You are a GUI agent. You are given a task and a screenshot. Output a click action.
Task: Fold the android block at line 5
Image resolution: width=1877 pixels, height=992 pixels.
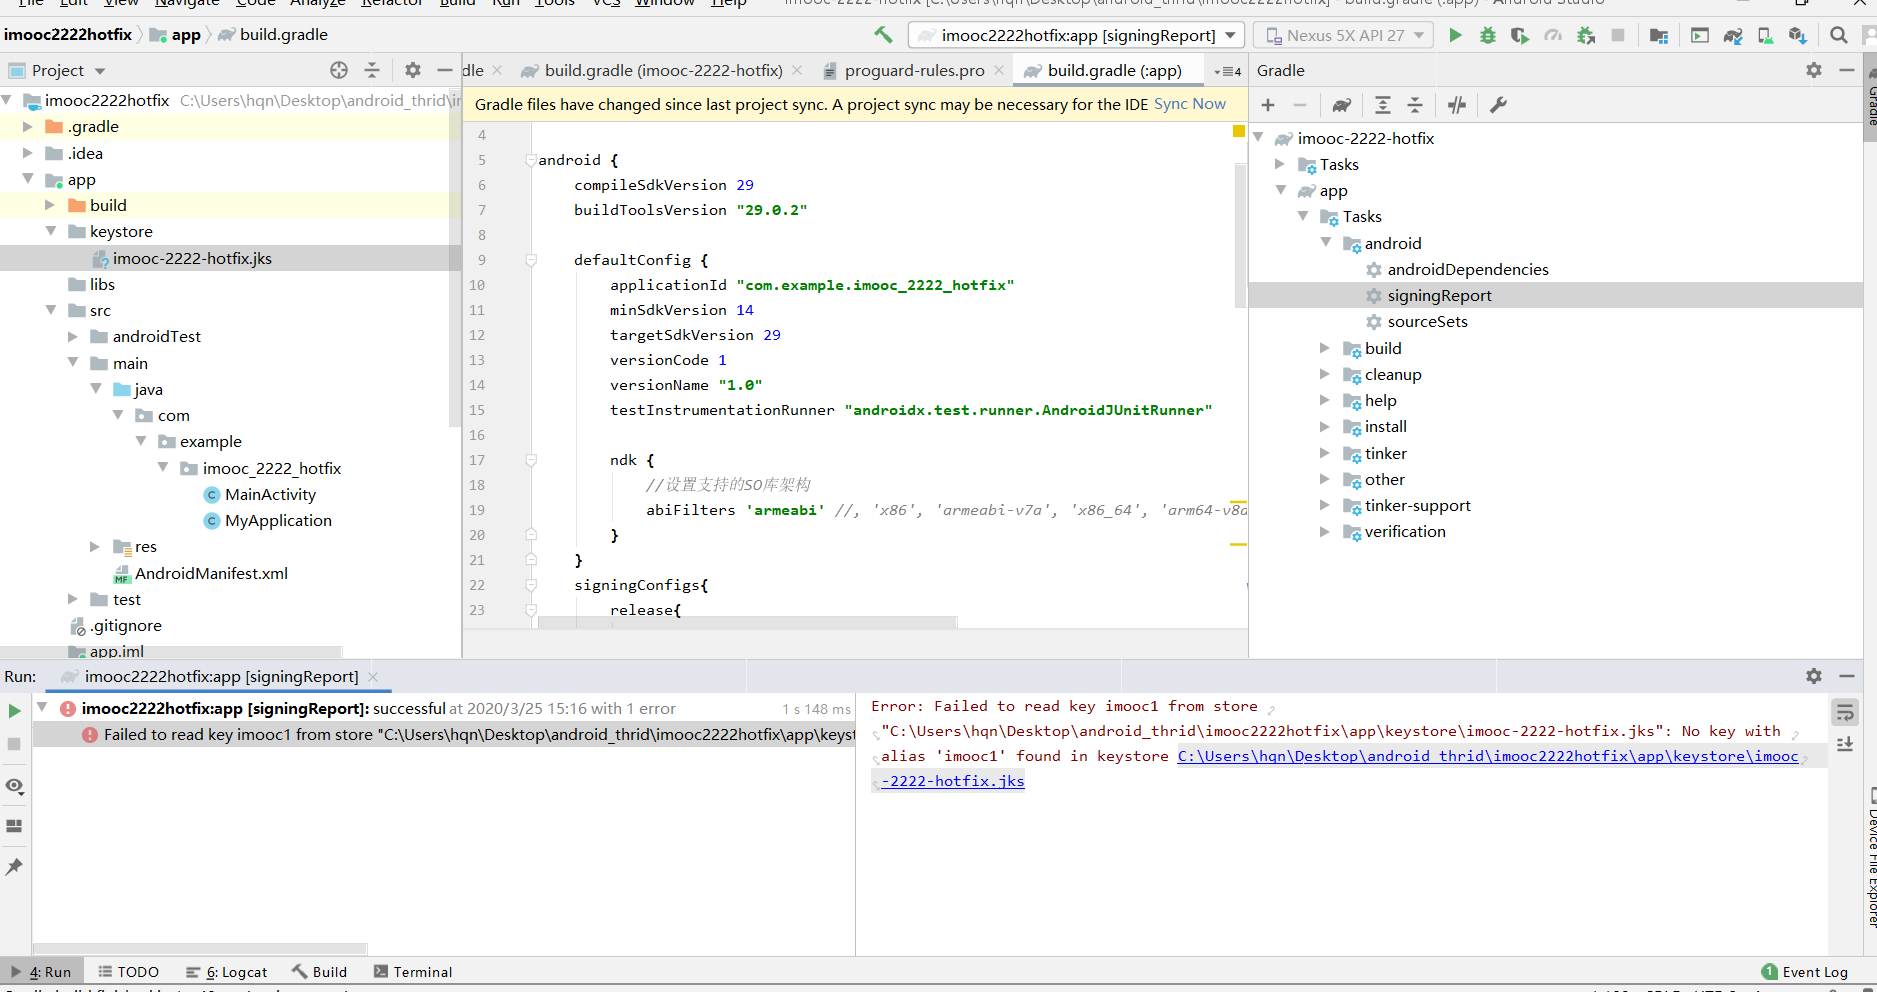[x=531, y=160]
